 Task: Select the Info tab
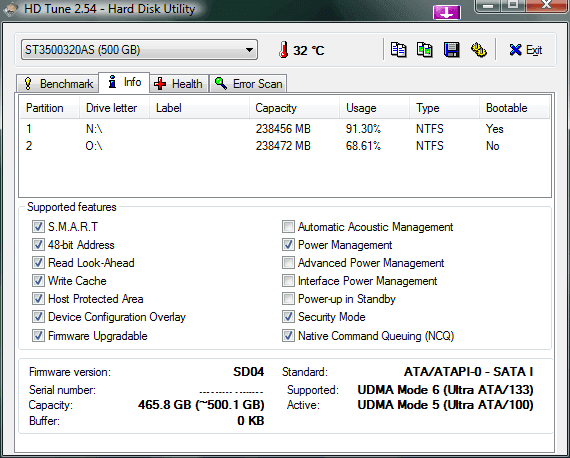point(124,82)
